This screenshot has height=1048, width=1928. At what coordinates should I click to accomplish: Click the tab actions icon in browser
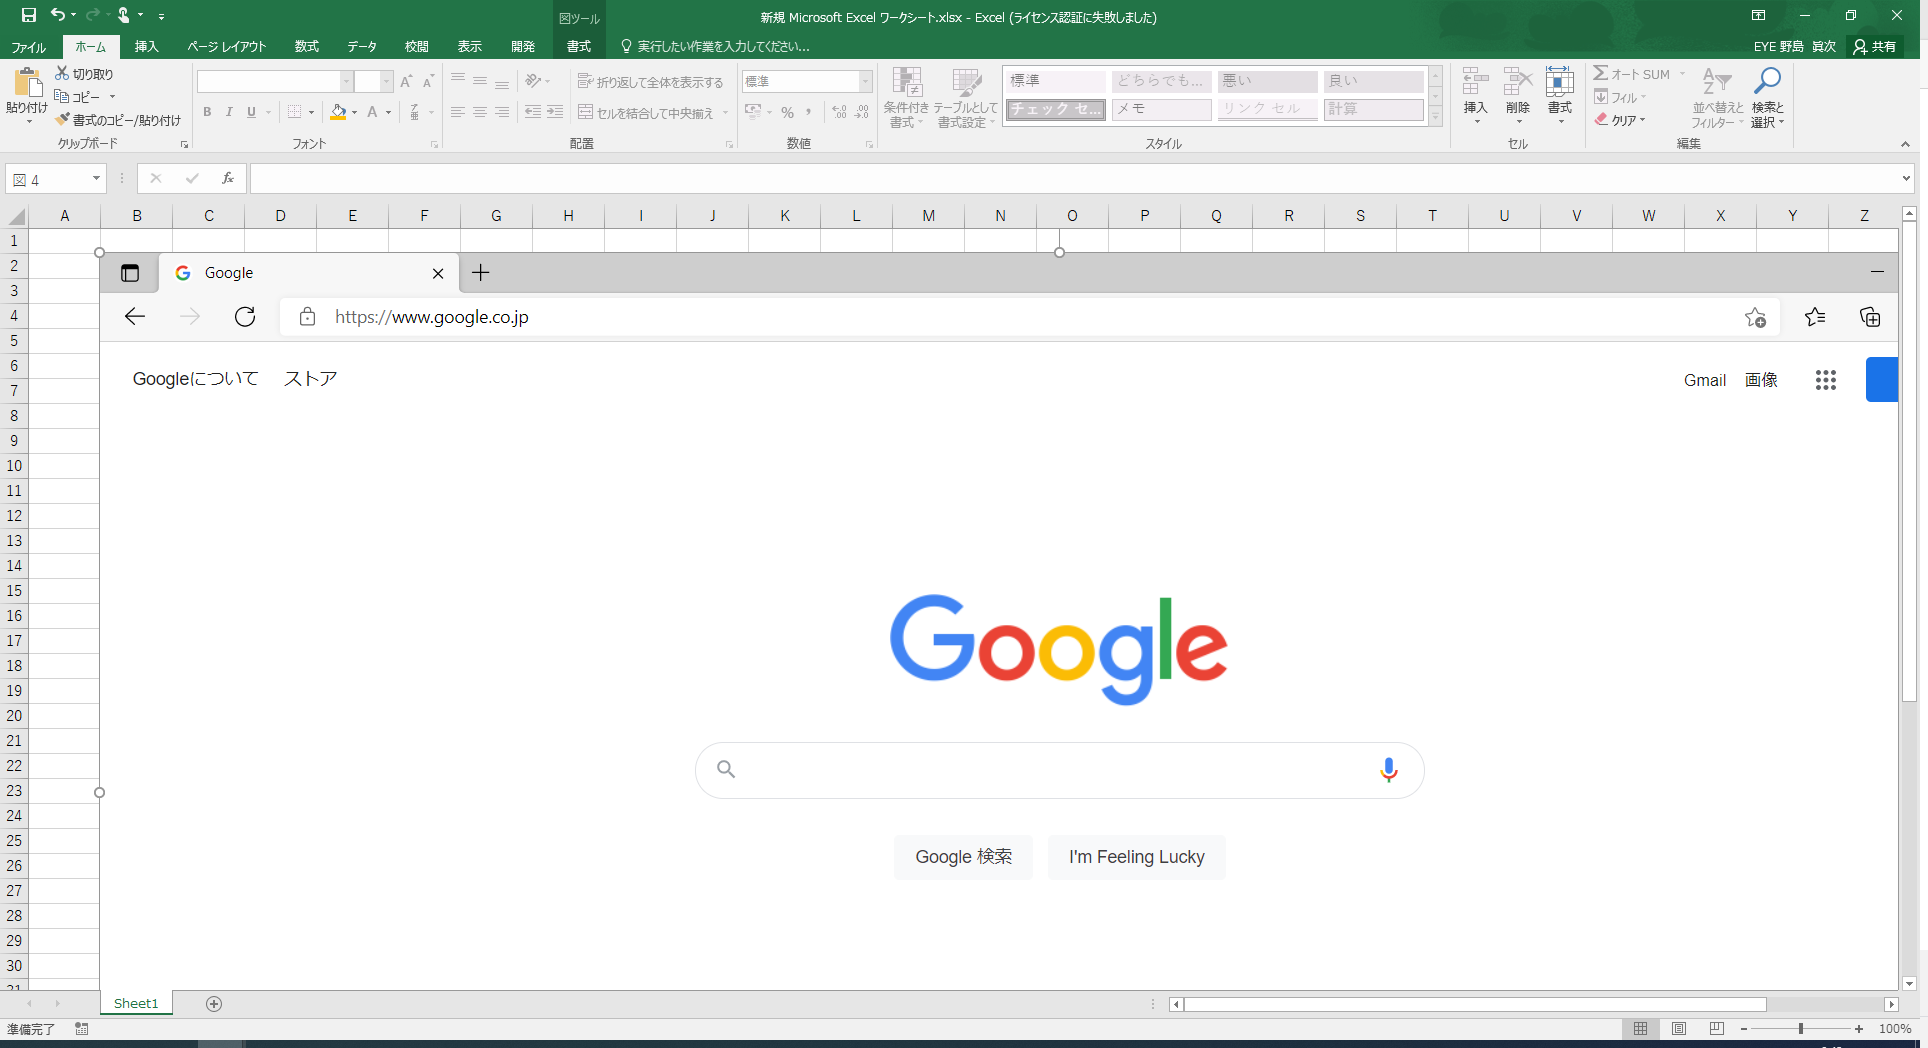(130, 273)
